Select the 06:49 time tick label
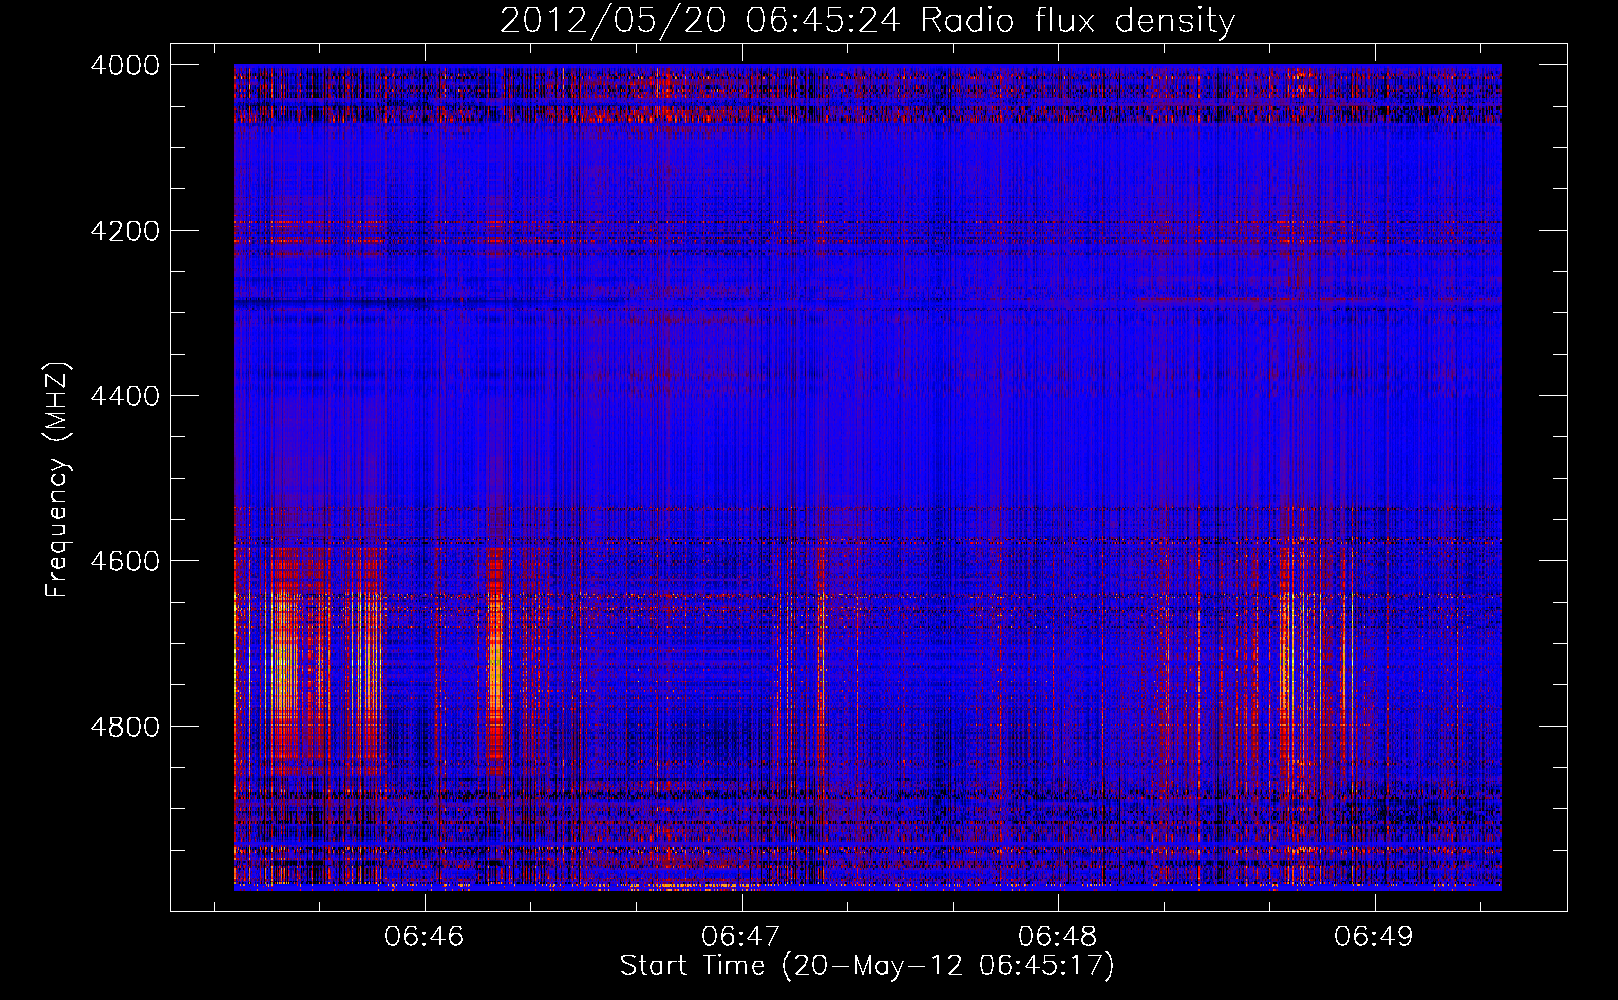The image size is (1618, 1000). point(1374,936)
